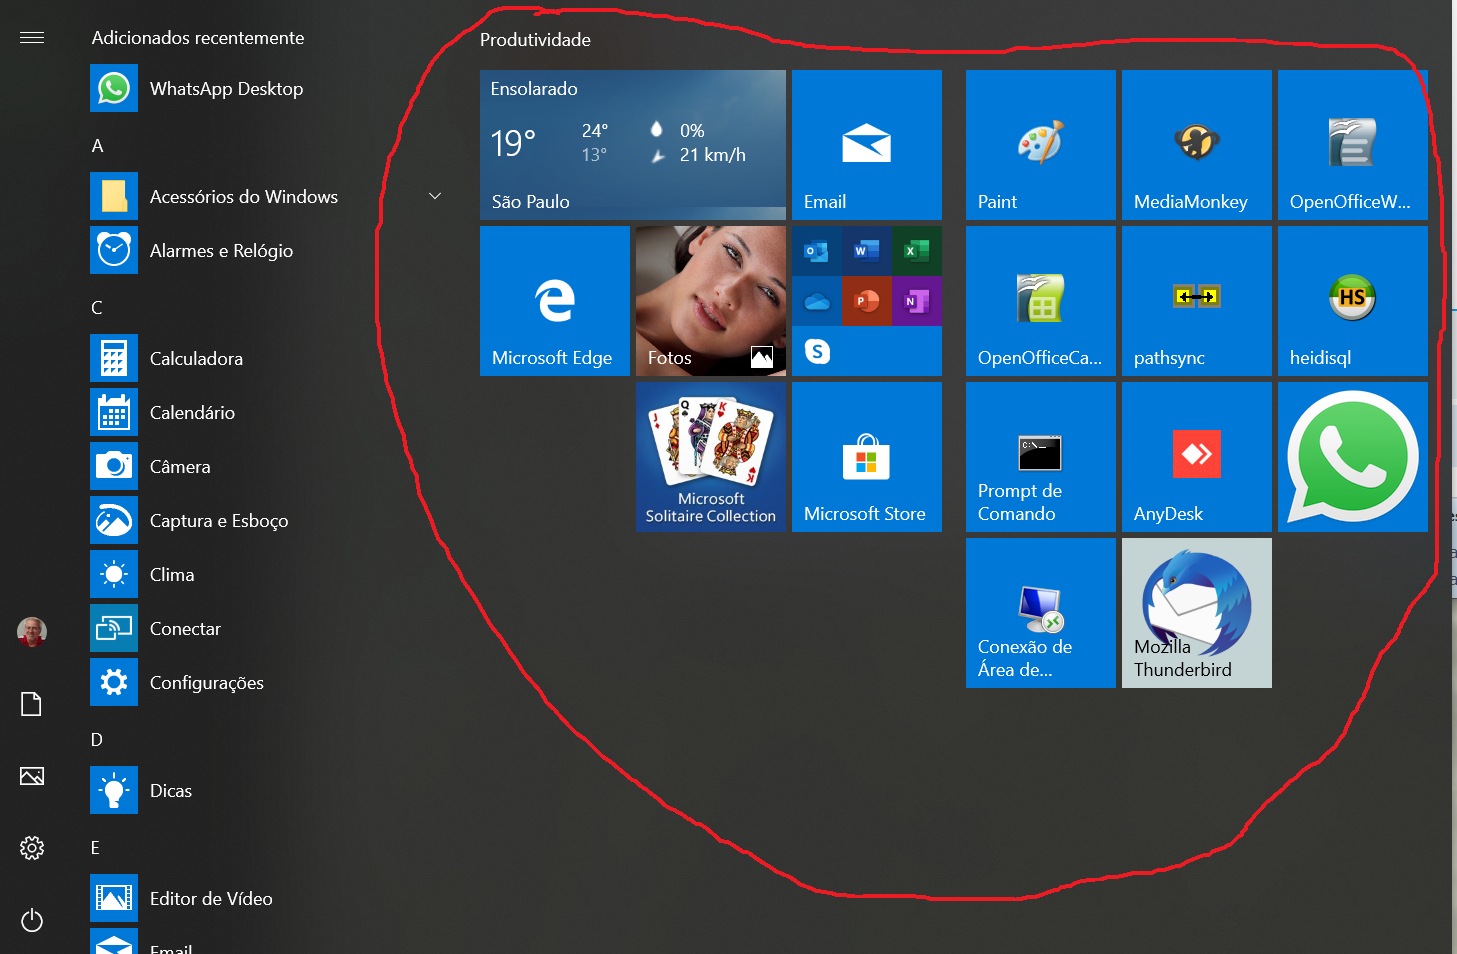Open Microsoft Store tile
Screen dimensions: 1457x954
(x=866, y=456)
